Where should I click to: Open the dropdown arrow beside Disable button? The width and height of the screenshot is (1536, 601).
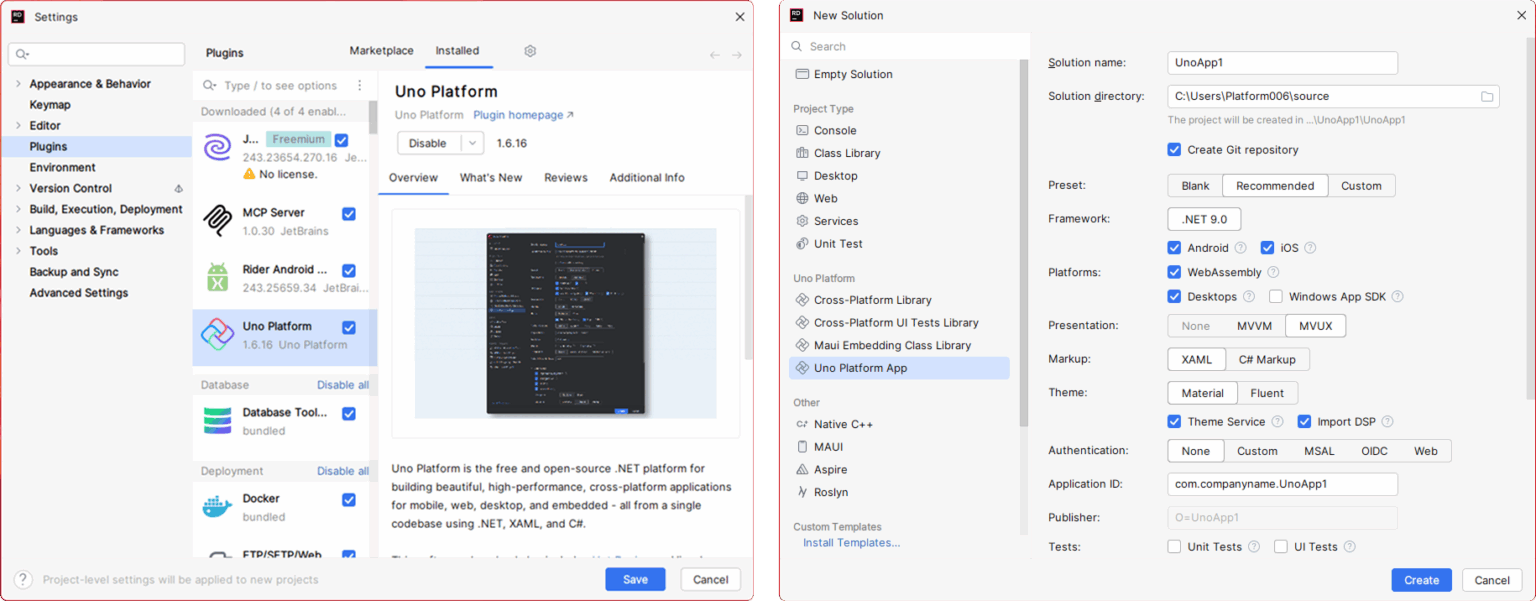(x=471, y=143)
